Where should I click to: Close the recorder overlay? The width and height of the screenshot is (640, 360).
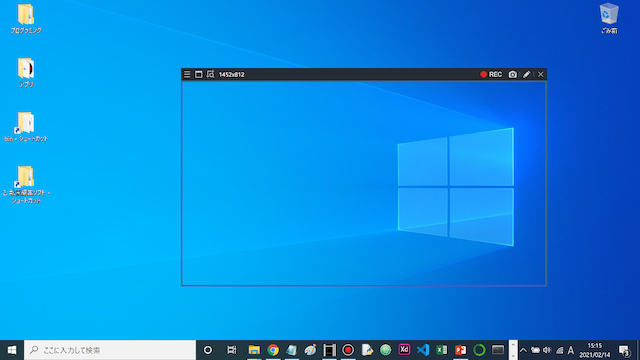pyautogui.click(x=540, y=74)
